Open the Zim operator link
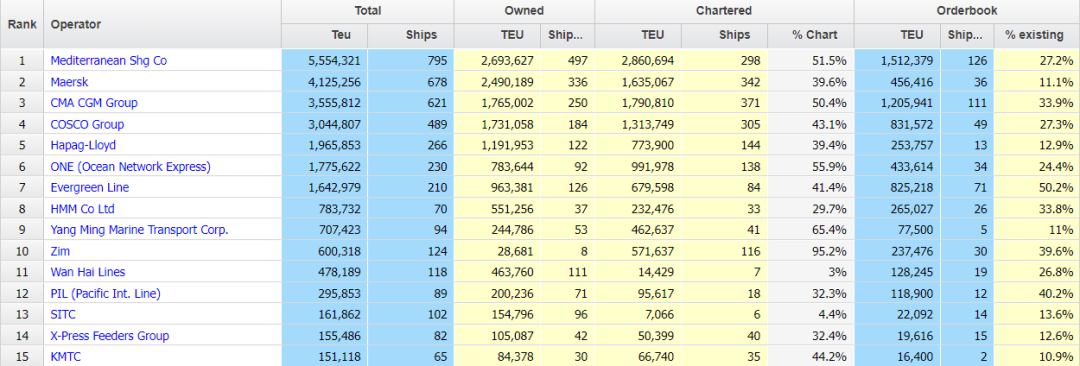Image resolution: width=1080 pixels, height=366 pixels. [x=60, y=252]
